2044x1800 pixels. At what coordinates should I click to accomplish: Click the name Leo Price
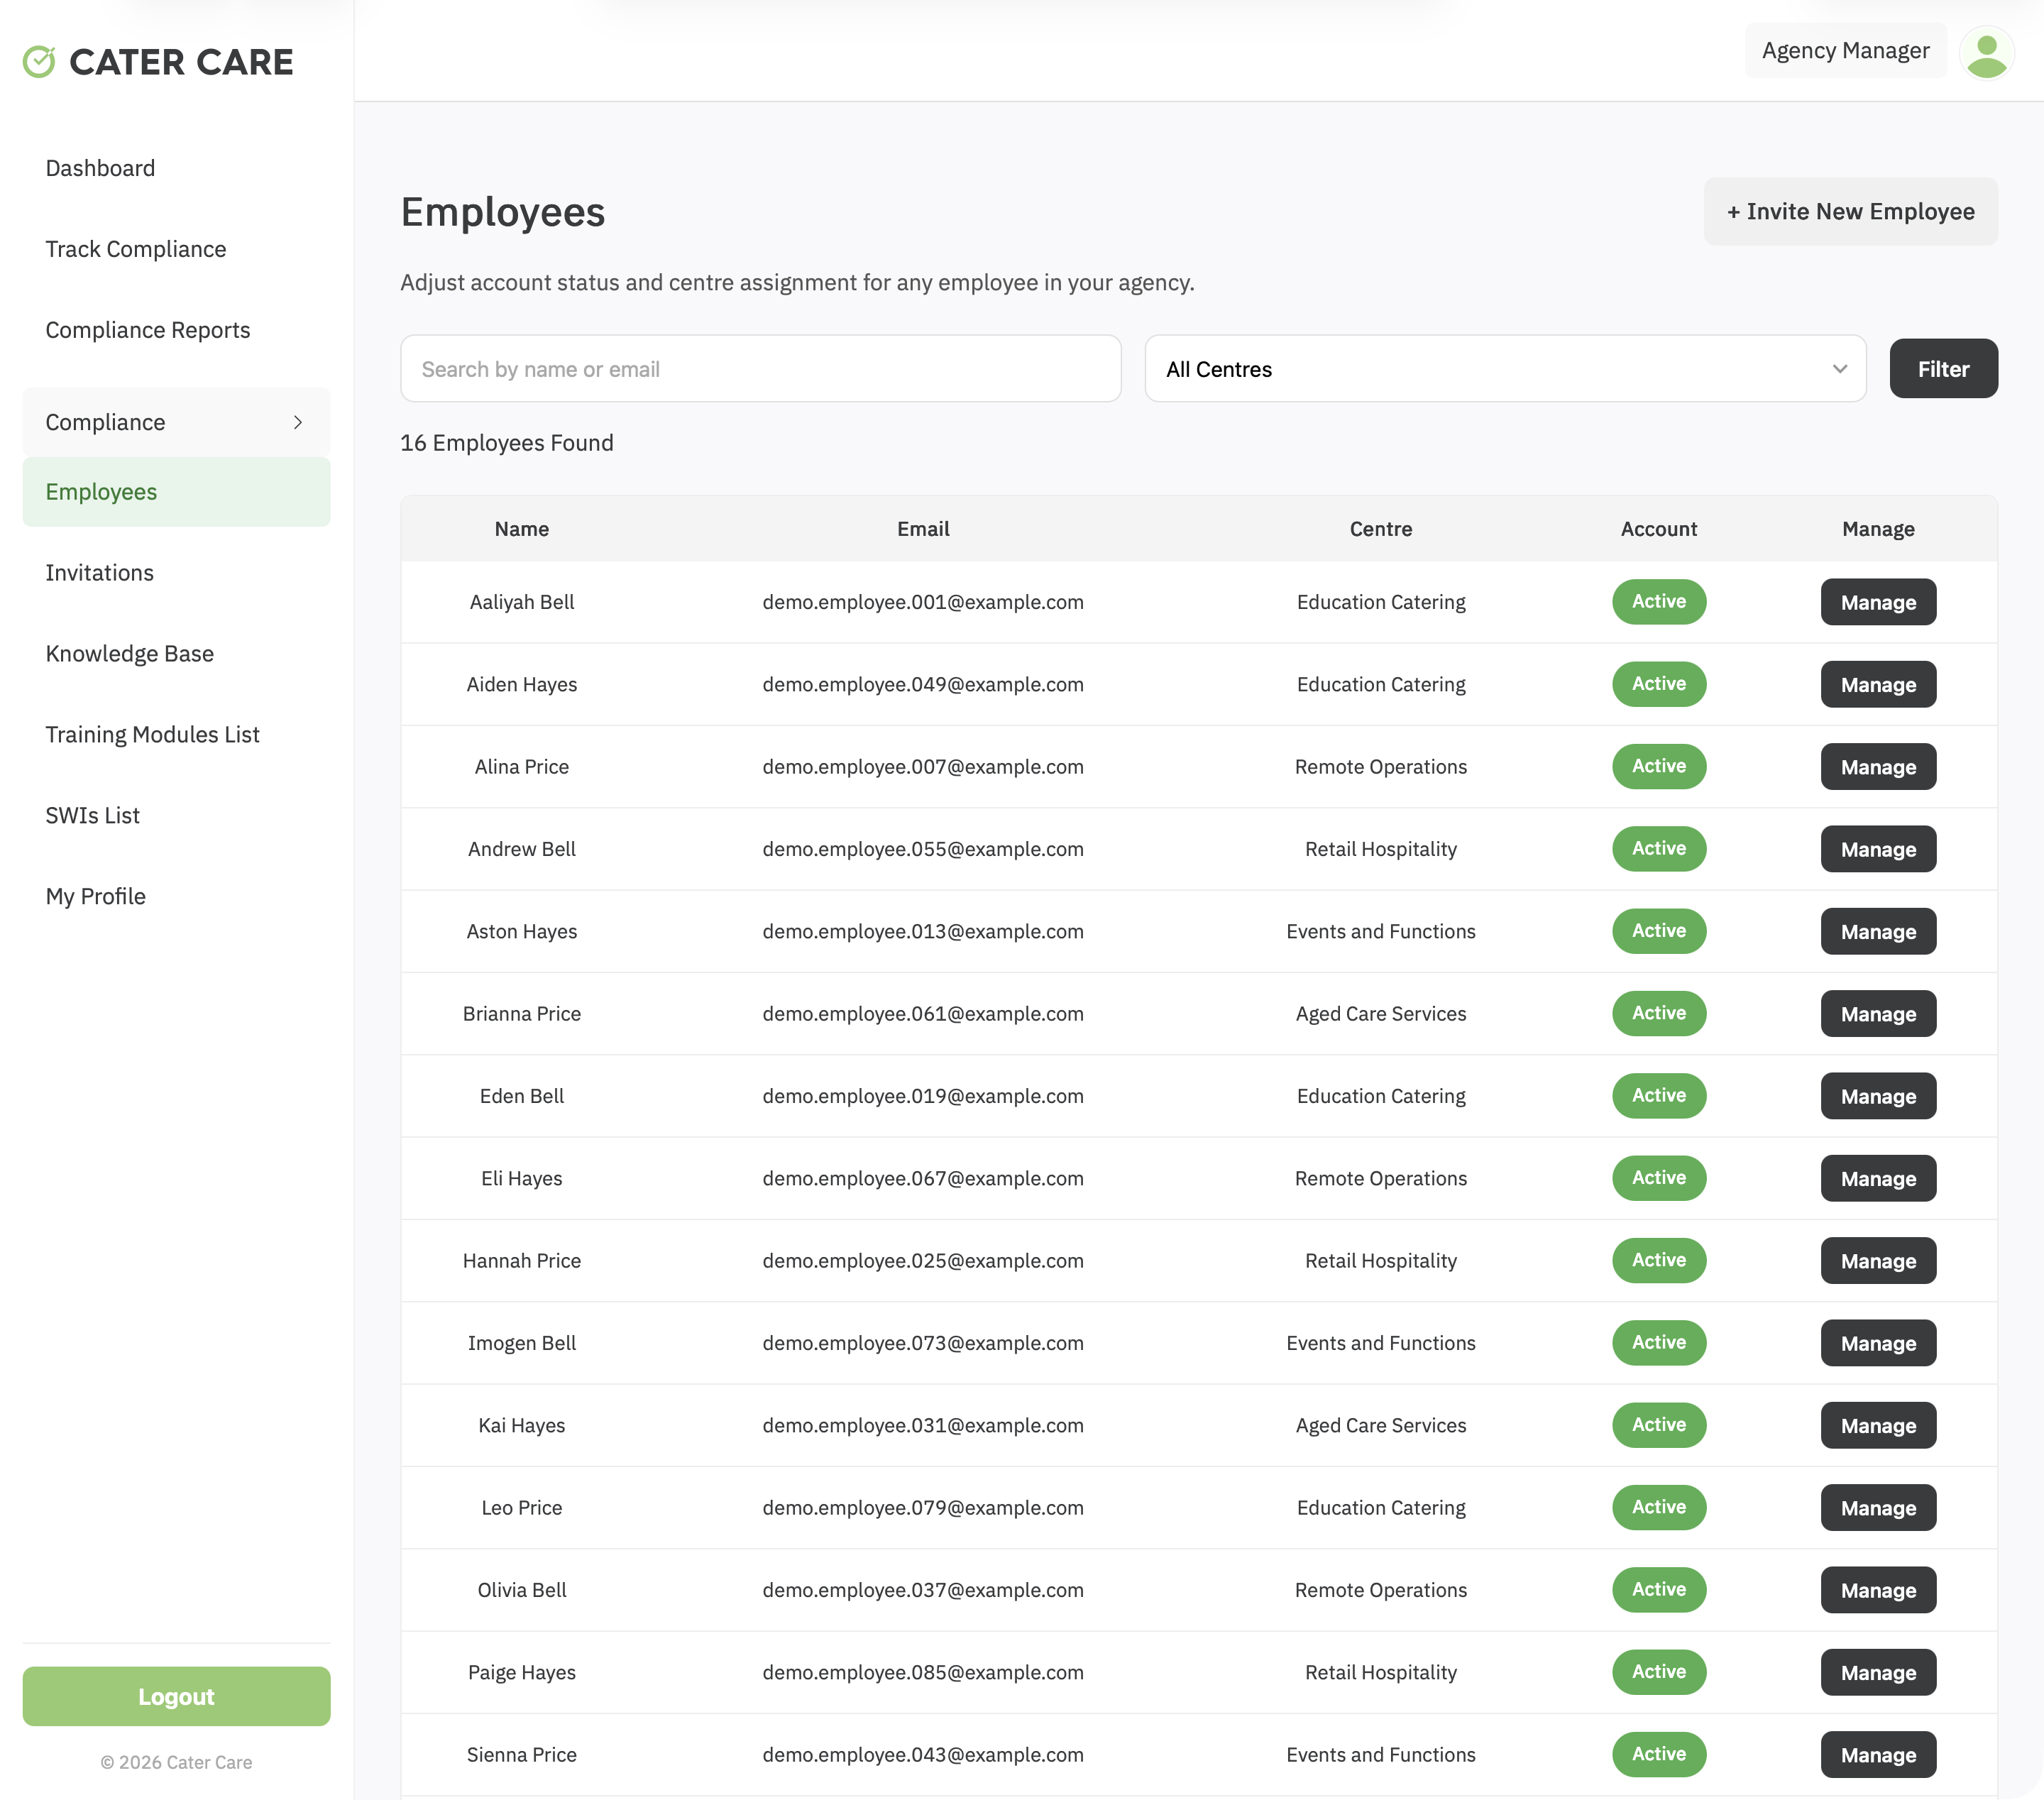pyautogui.click(x=522, y=1508)
